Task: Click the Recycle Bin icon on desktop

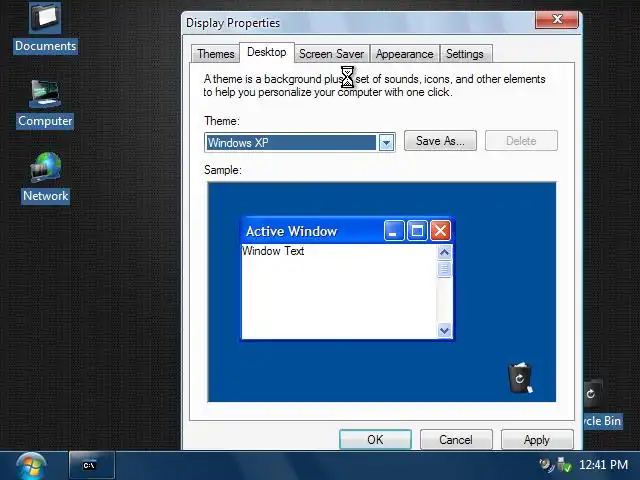Action: pos(602,404)
